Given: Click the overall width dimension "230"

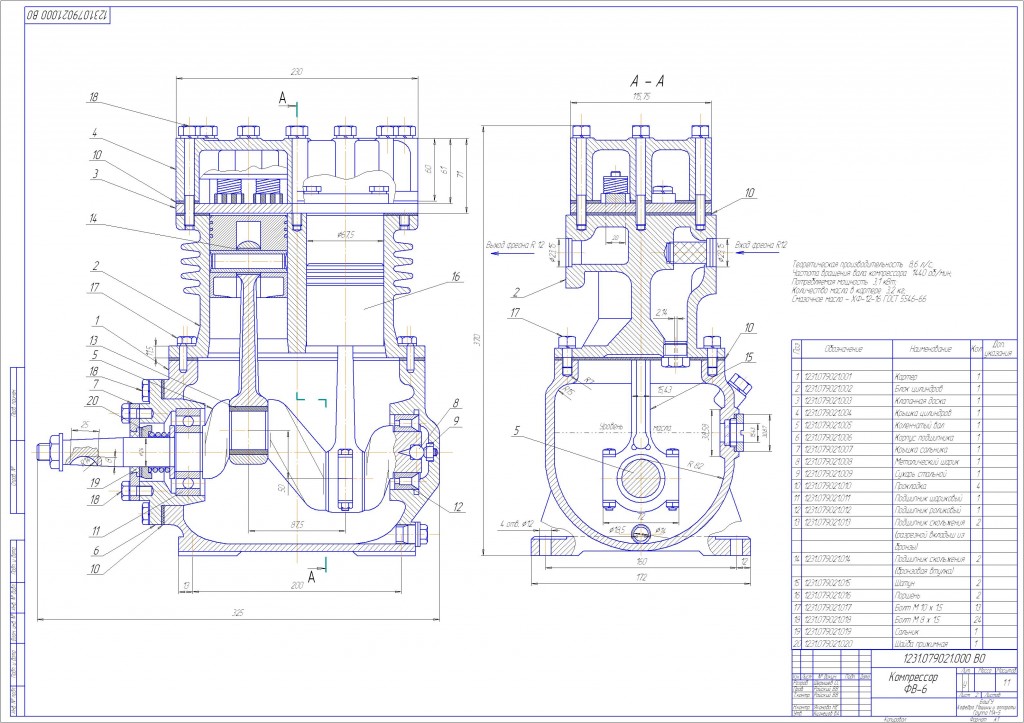Looking at the screenshot, I should [x=296, y=72].
